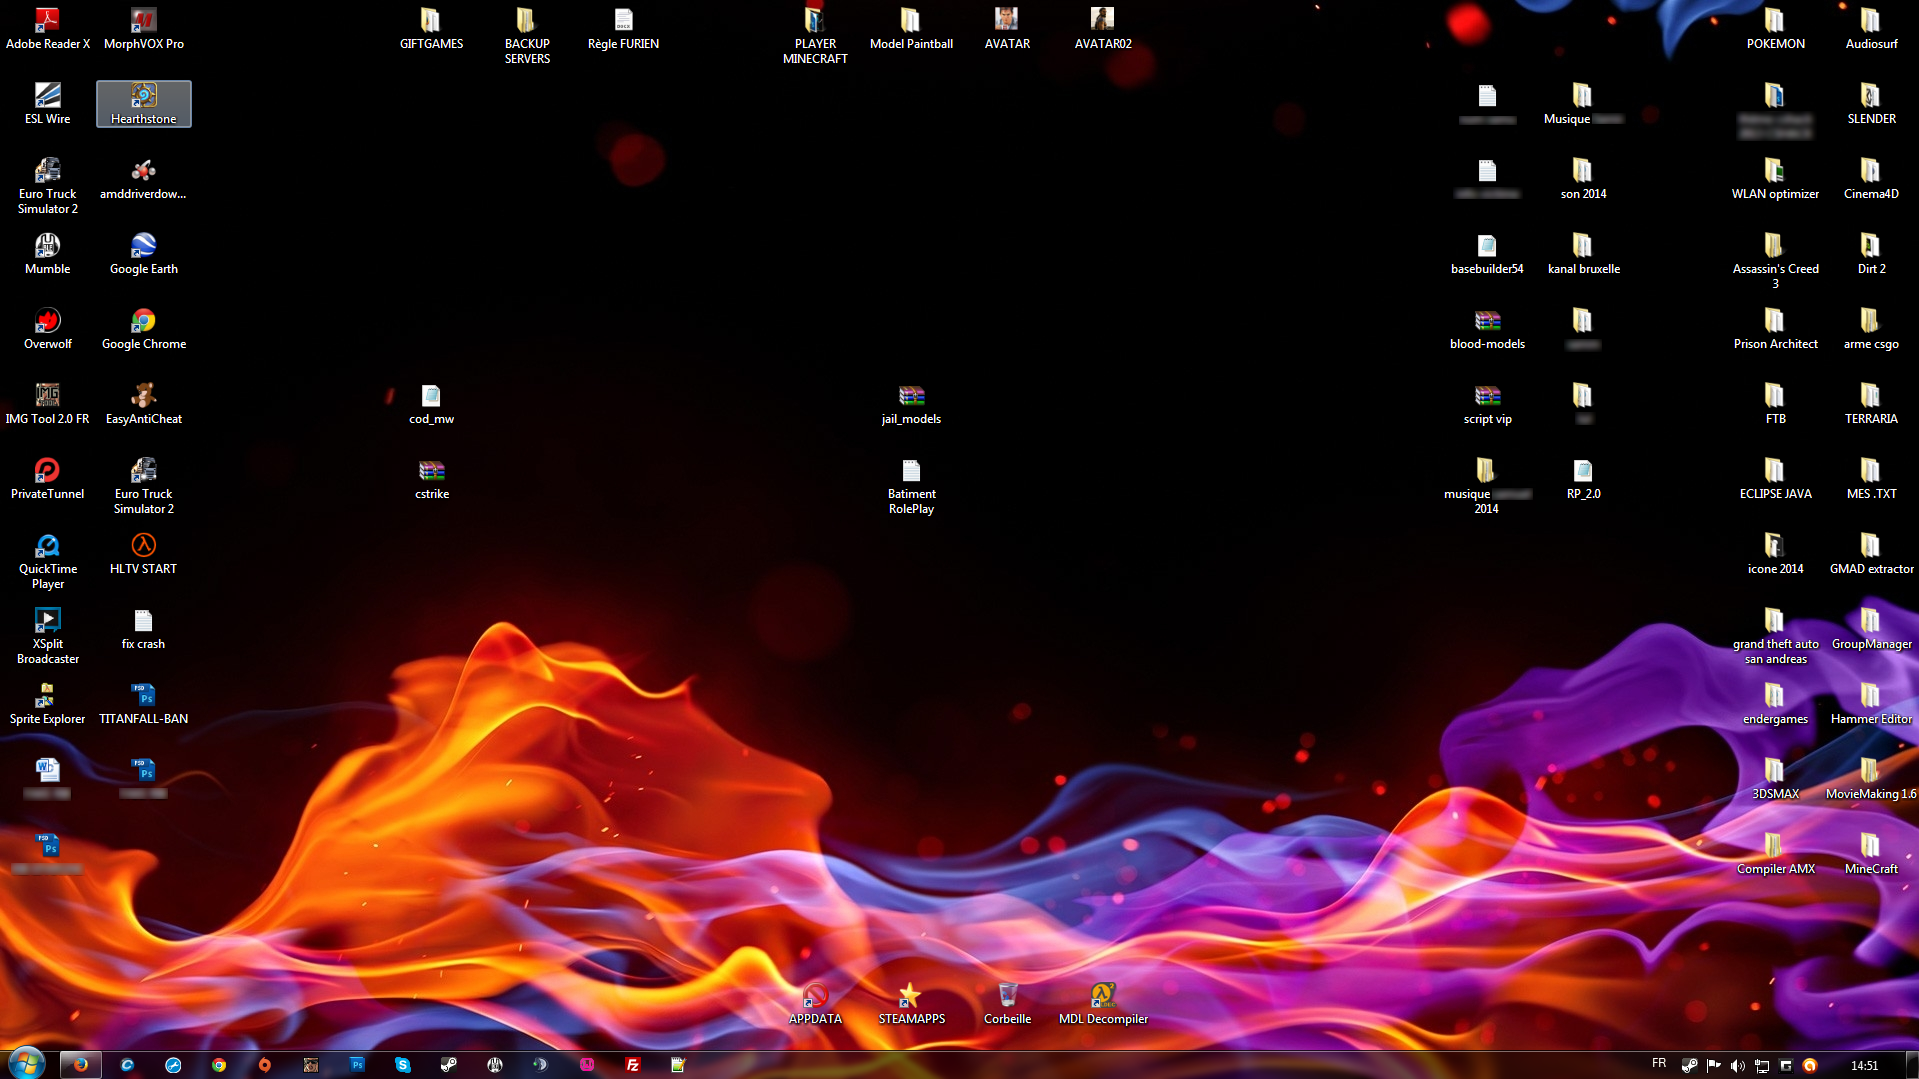The height and width of the screenshot is (1079, 1919).
Task: Launch MorphVOX Pro from the desktop
Action: click(143, 28)
